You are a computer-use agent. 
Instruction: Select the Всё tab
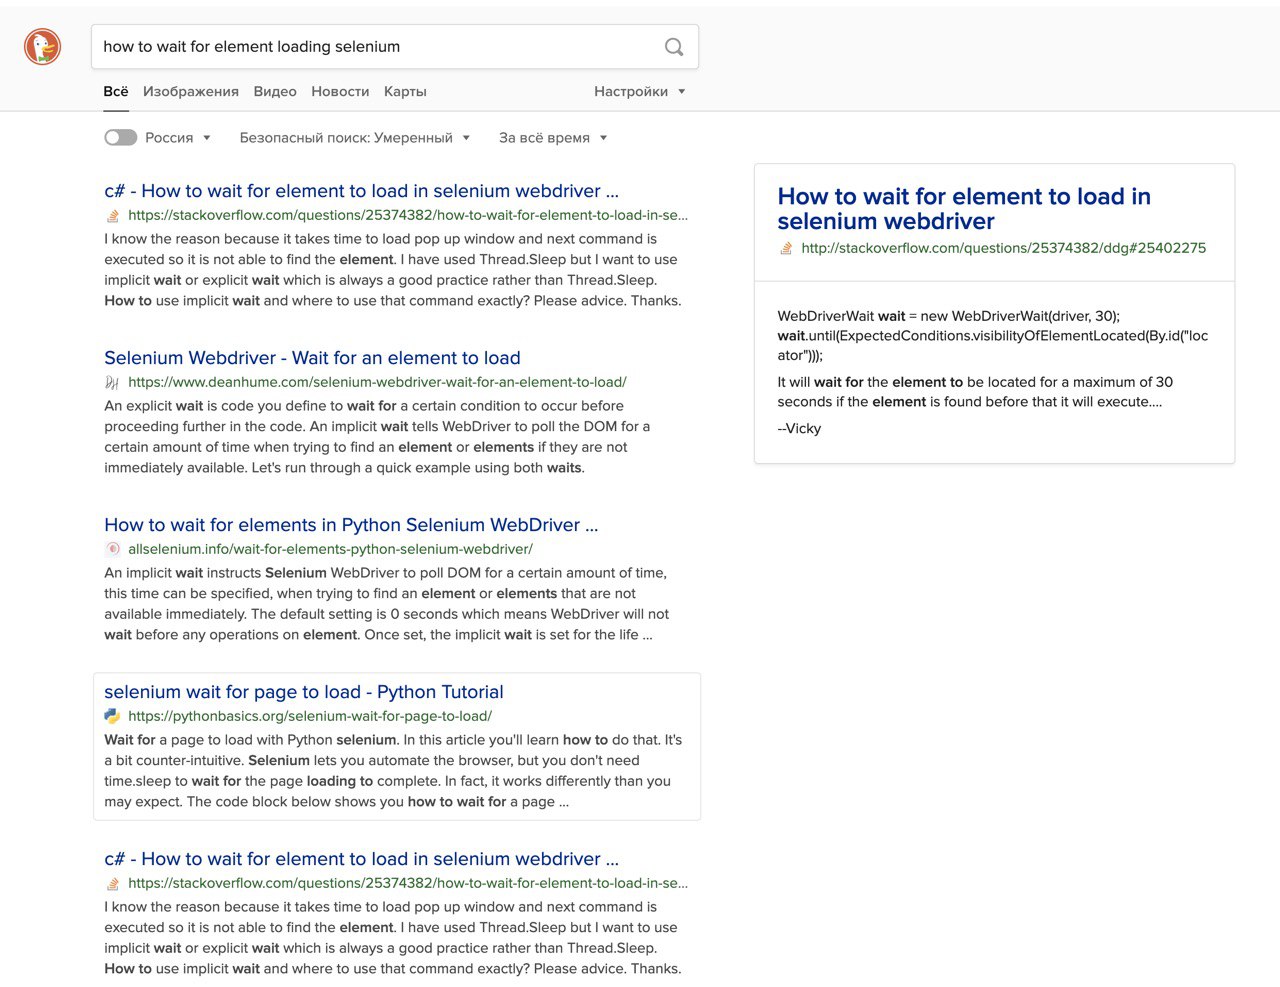tap(116, 91)
